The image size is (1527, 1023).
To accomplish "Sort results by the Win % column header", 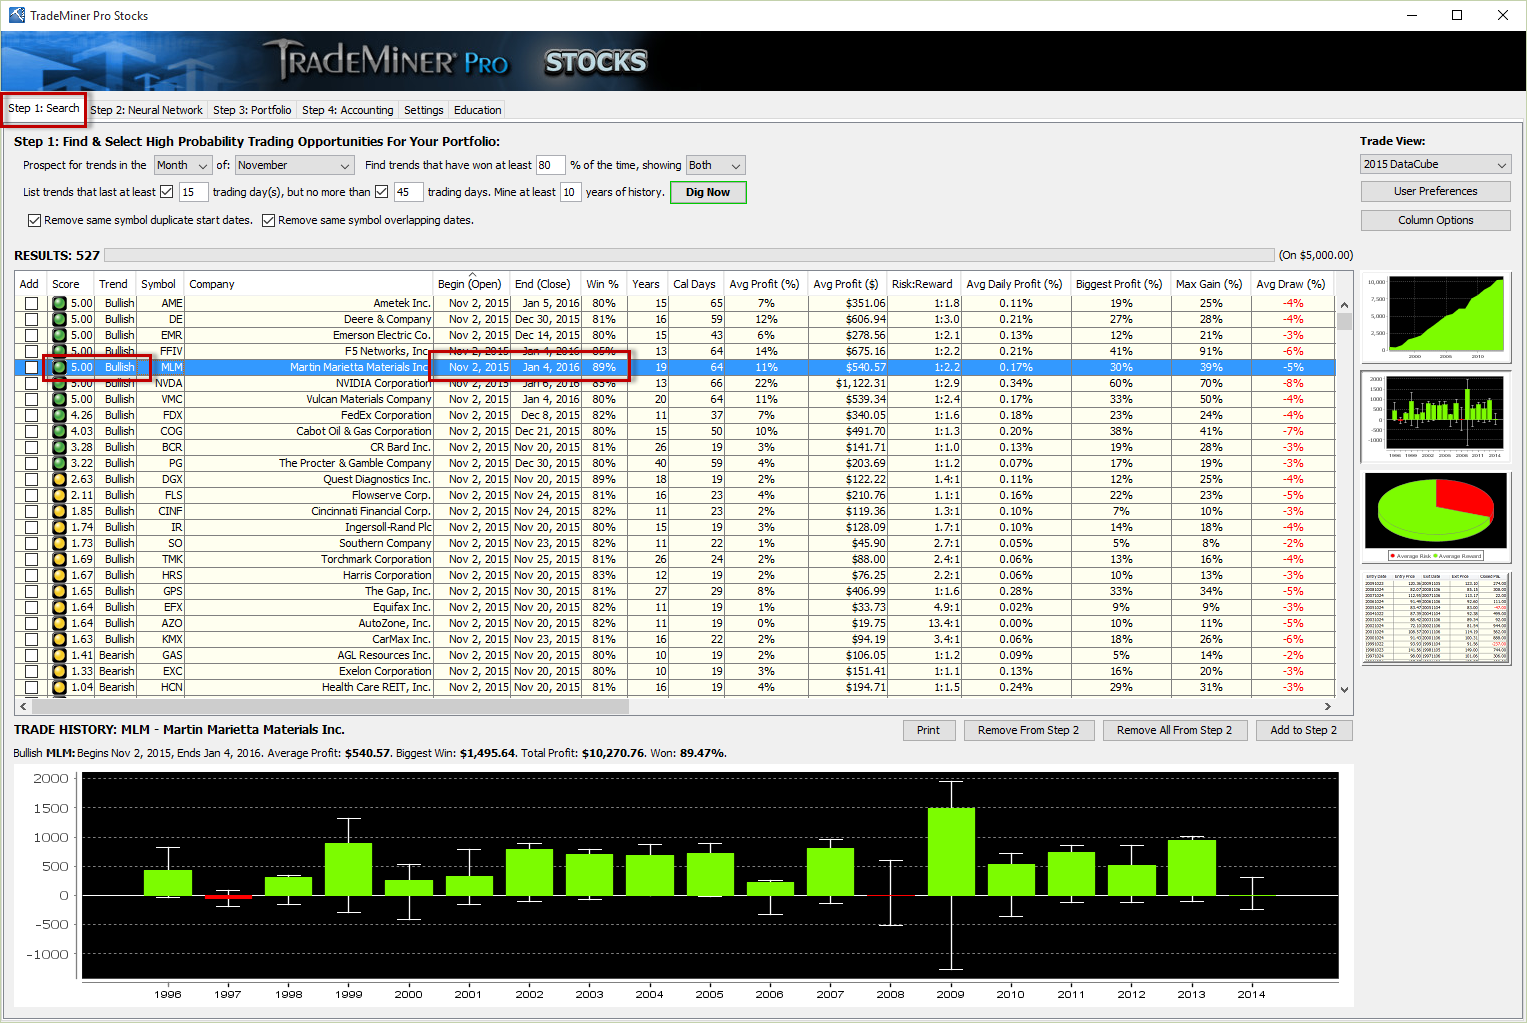I will [603, 284].
